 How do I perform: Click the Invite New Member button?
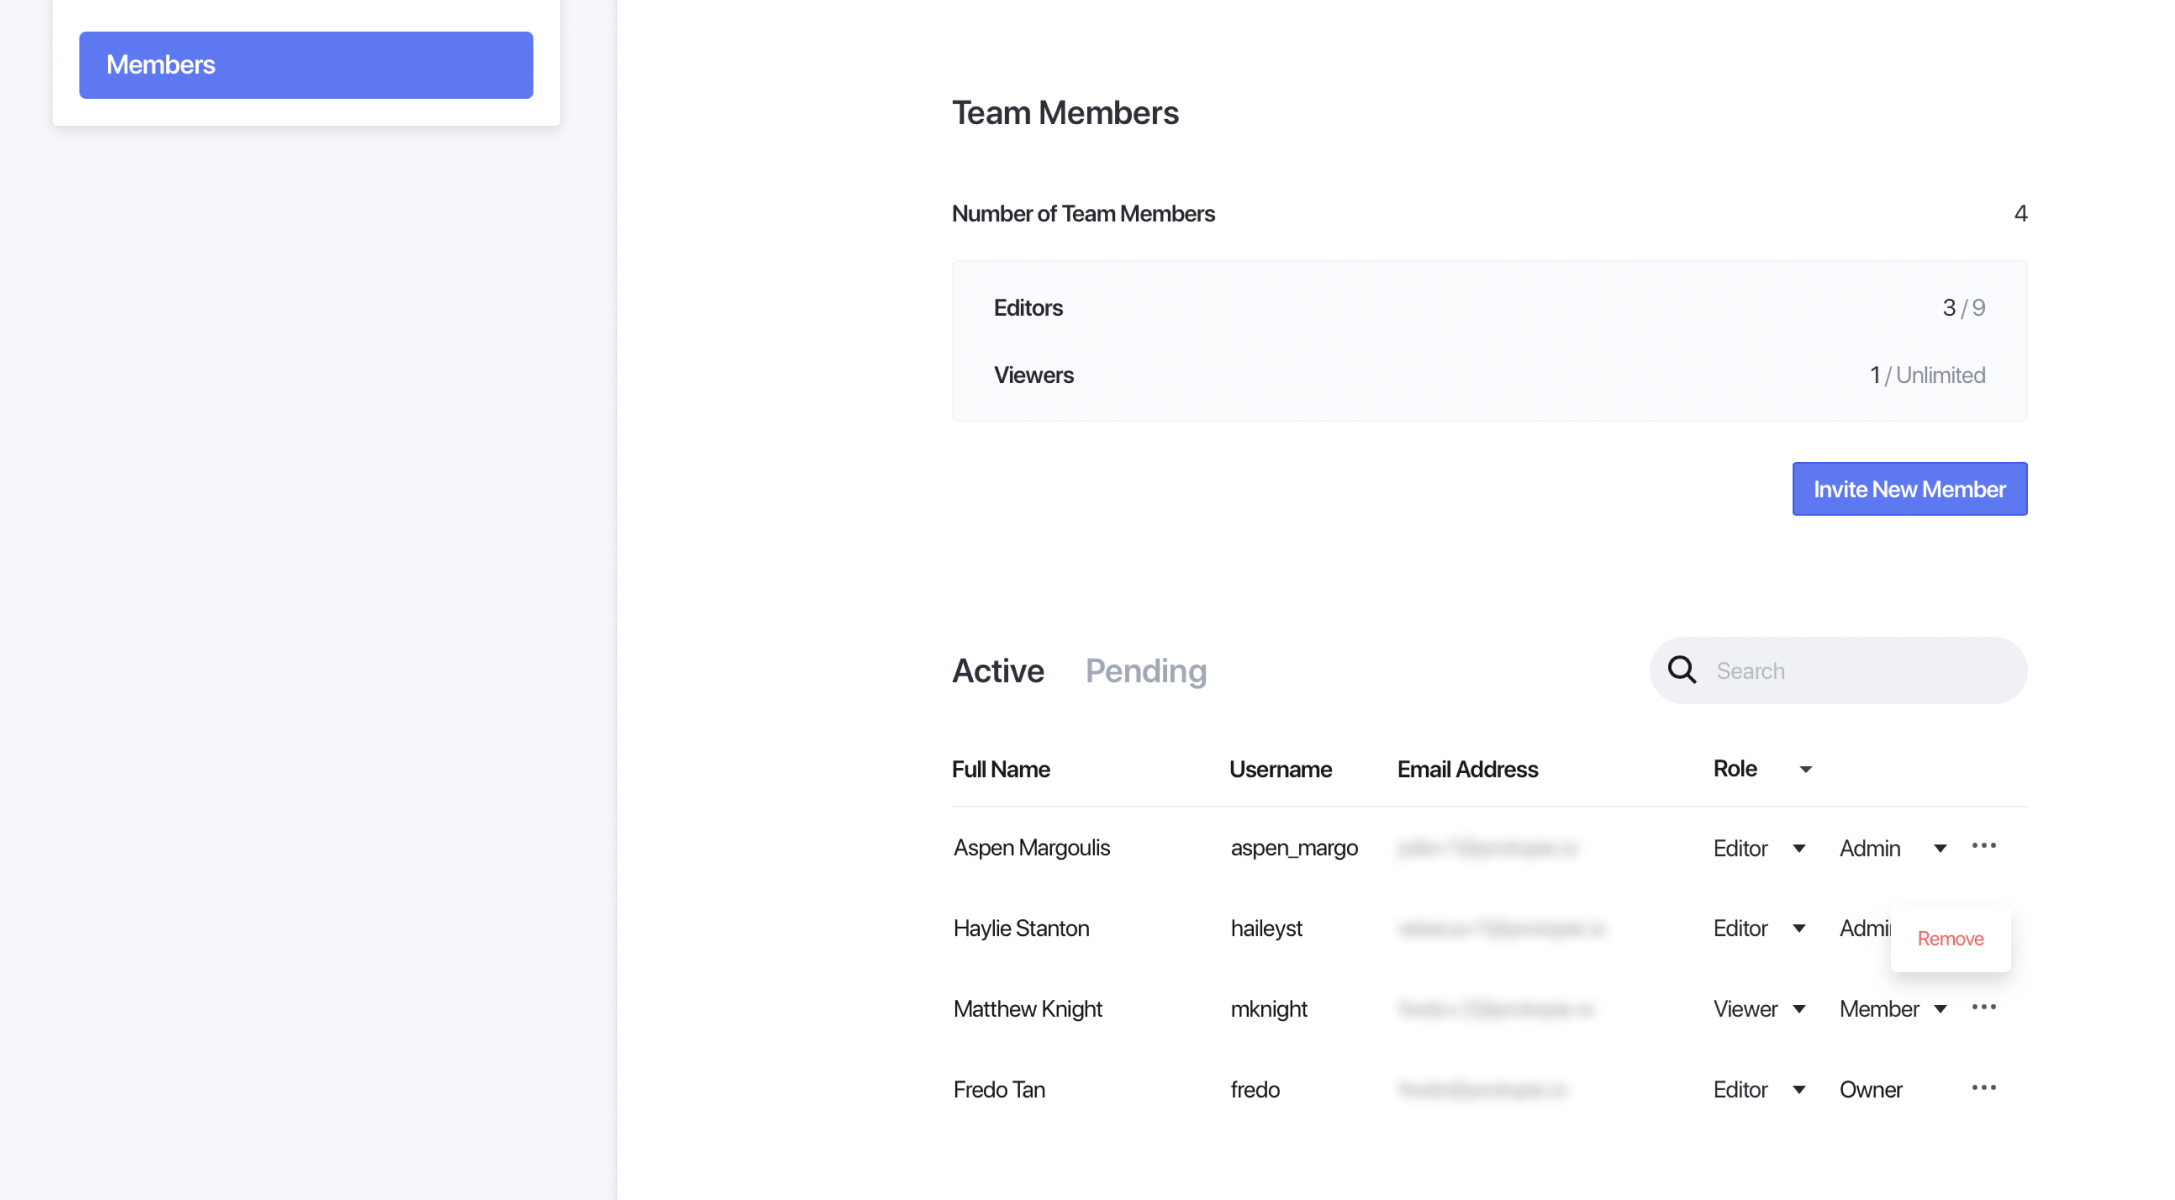point(1909,489)
